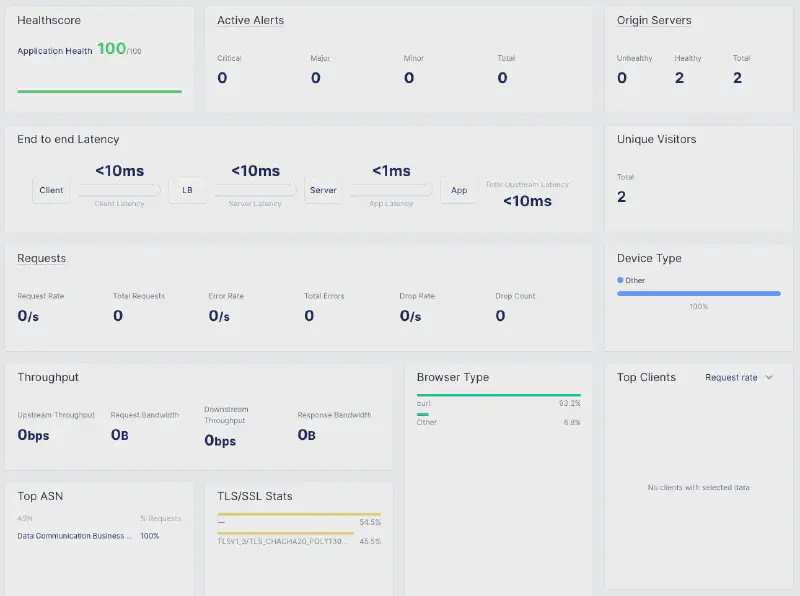800x596 pixels.
Task: Click the Client node in latency diagram
Action: 51,190
